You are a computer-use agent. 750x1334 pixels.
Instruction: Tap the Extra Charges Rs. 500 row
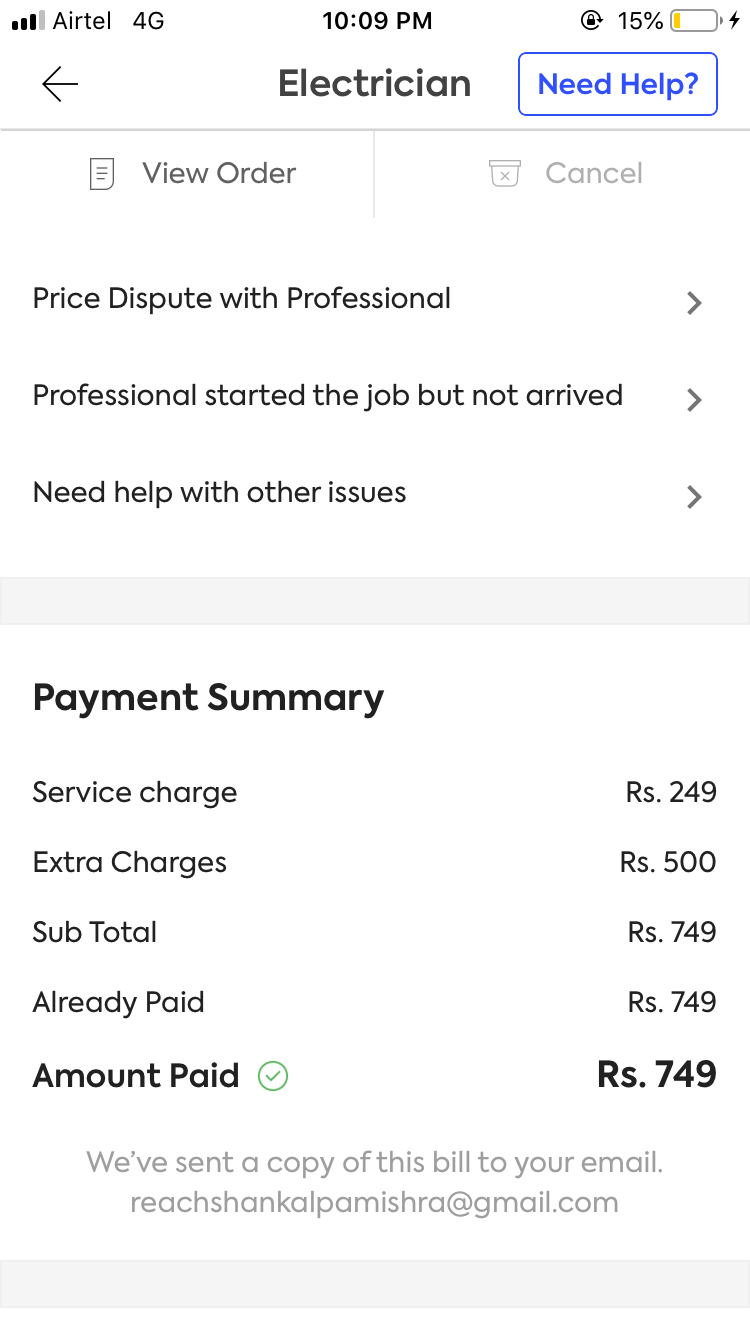point(374,862)
